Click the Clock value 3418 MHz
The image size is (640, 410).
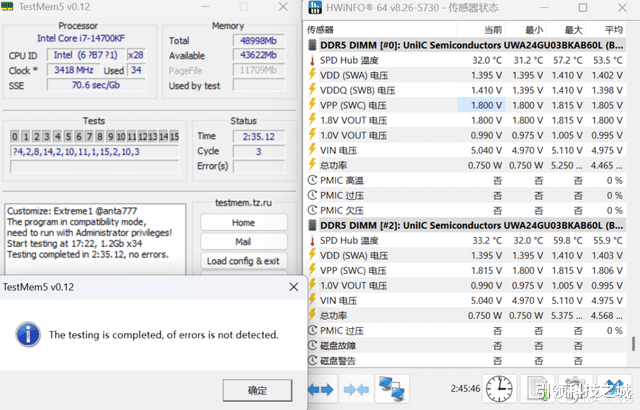click(73, 70)
